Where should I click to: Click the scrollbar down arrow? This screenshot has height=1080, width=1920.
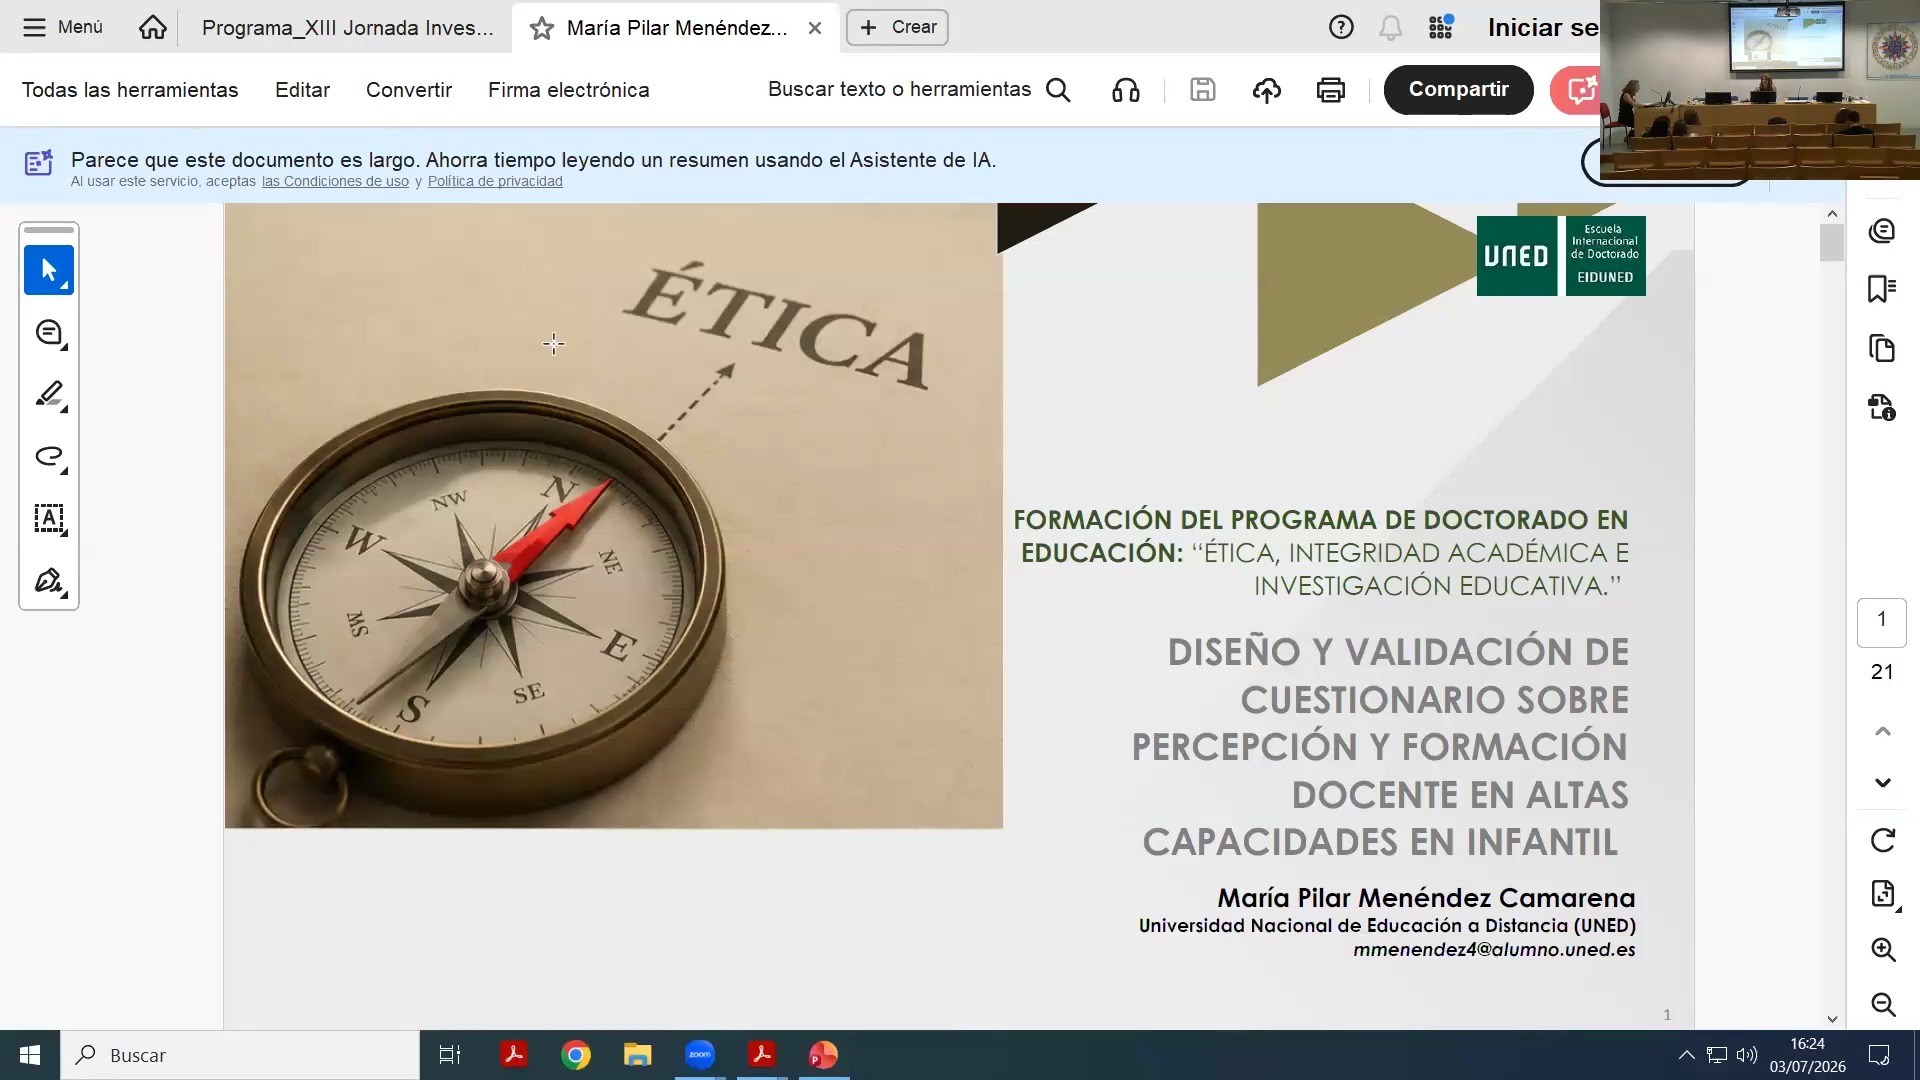[1832, 1019]
